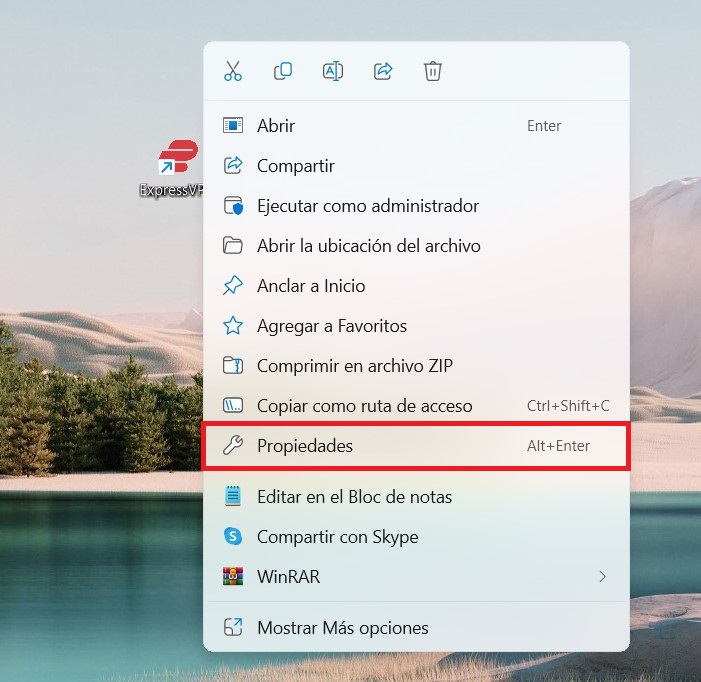The width and height of the screenshot is (701, 682).
Task: Click the Abrir window icon
Action: (x=233, y=126)
